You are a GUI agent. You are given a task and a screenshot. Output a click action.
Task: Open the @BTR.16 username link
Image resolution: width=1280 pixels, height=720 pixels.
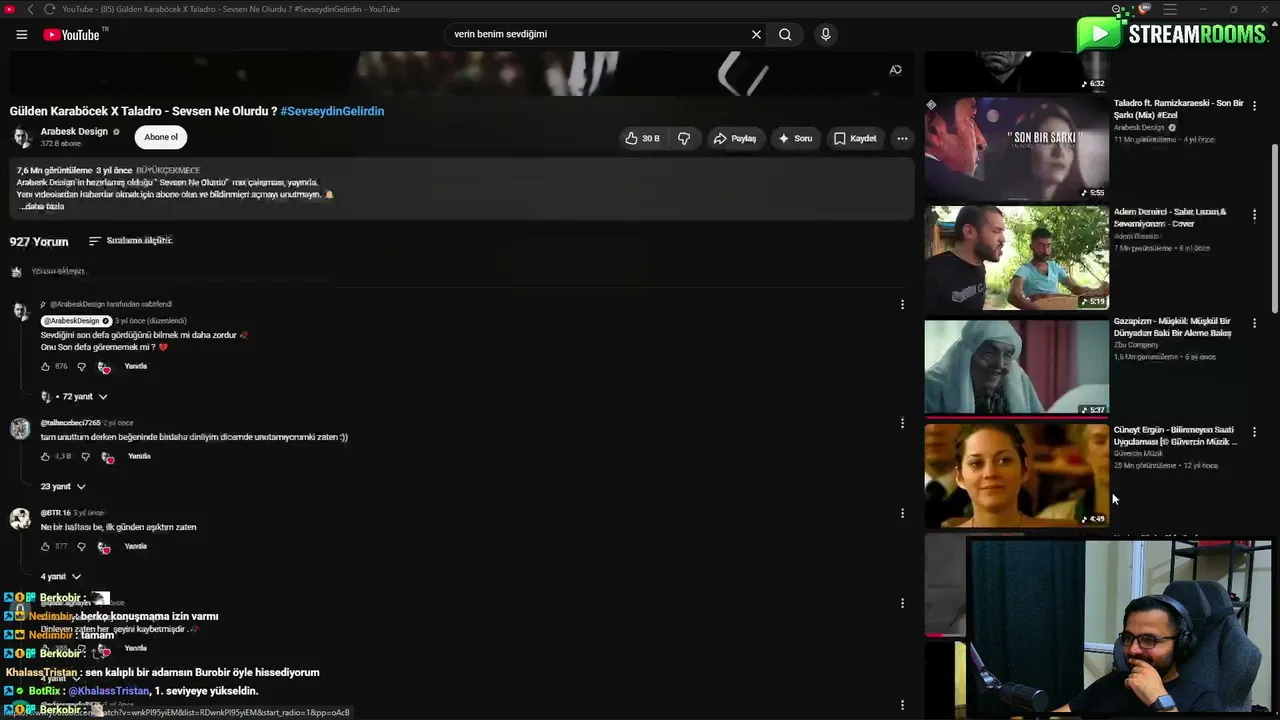point(55,513)
